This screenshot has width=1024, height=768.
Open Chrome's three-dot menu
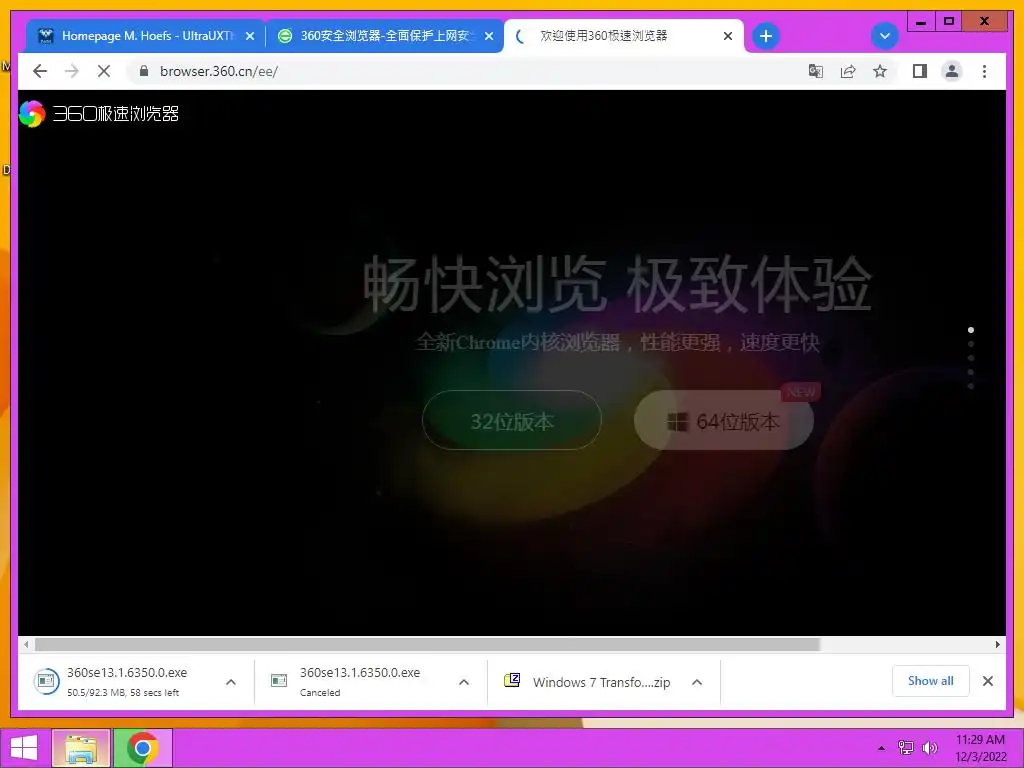(984, 71)
